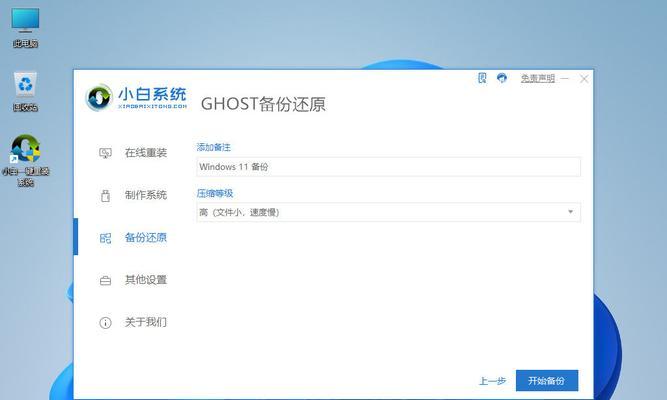This screenshot has height=400, width=667.
Task: Click the 开始备份 button
Action: (547, 380)
